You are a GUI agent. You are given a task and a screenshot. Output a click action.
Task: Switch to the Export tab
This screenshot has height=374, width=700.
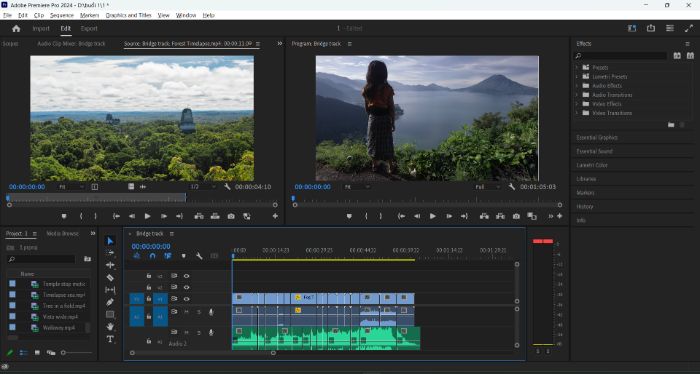click(89, 29)
